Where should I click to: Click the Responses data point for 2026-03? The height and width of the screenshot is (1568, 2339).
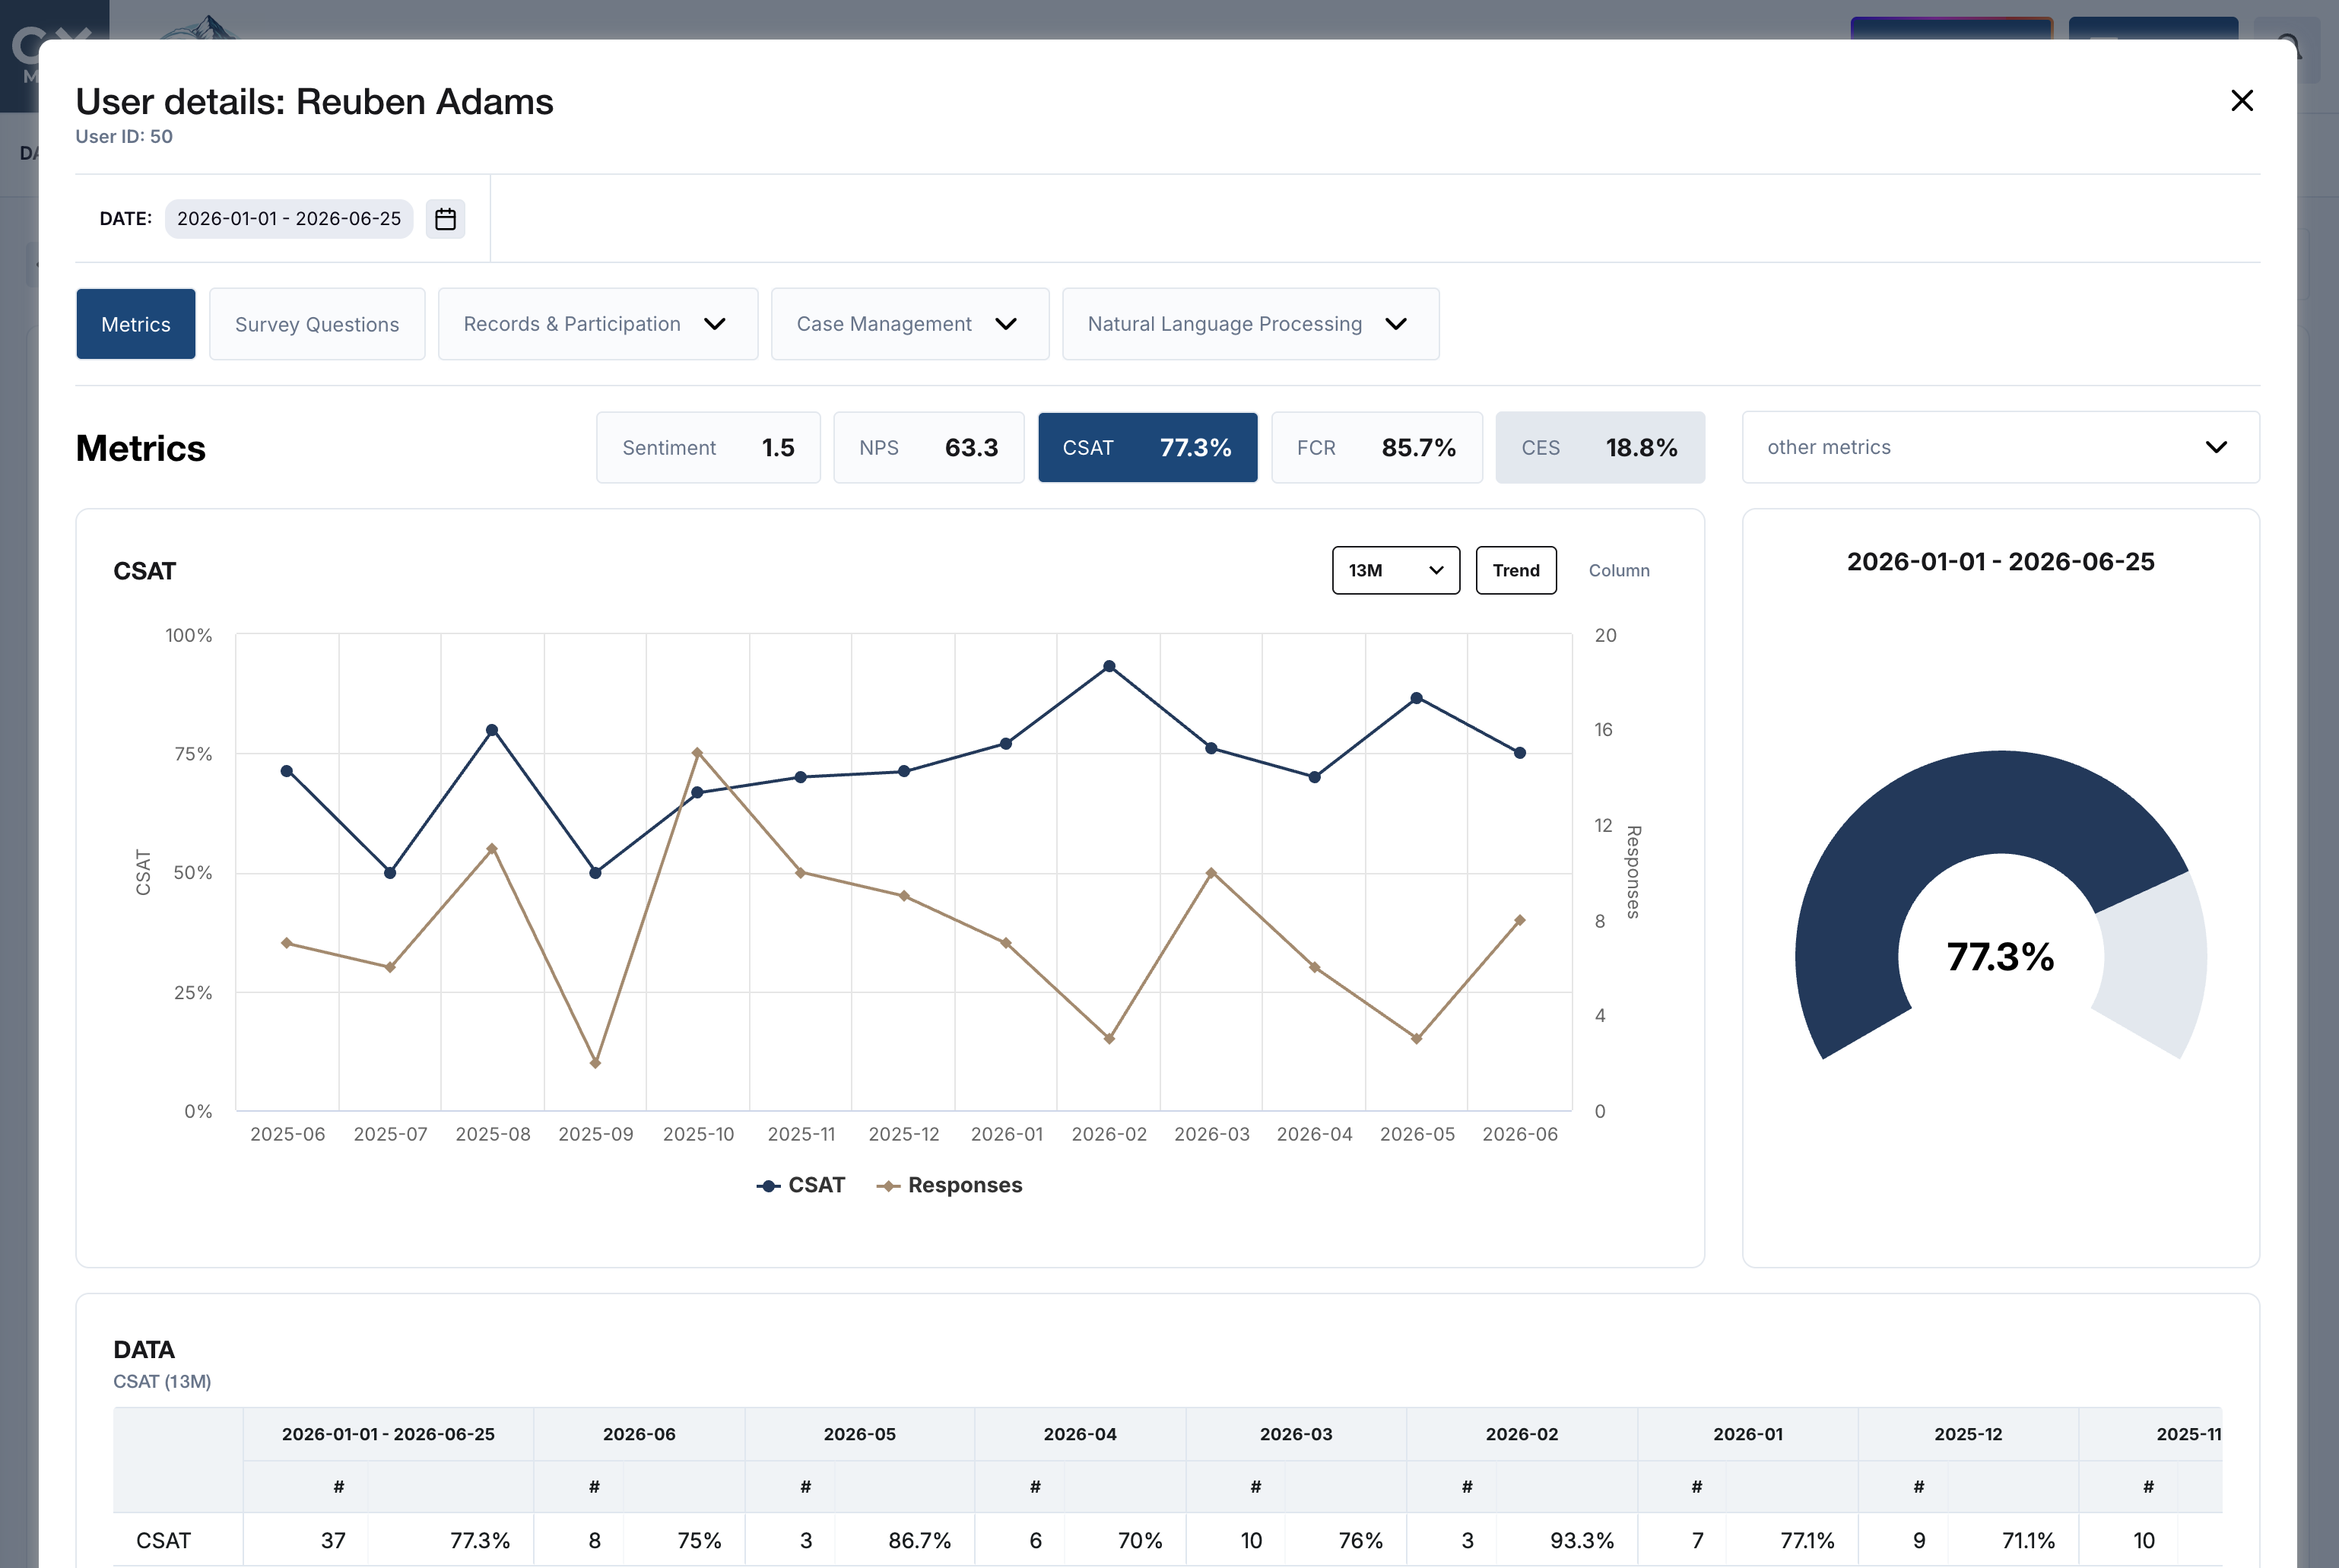click(x=1211, y=873)
